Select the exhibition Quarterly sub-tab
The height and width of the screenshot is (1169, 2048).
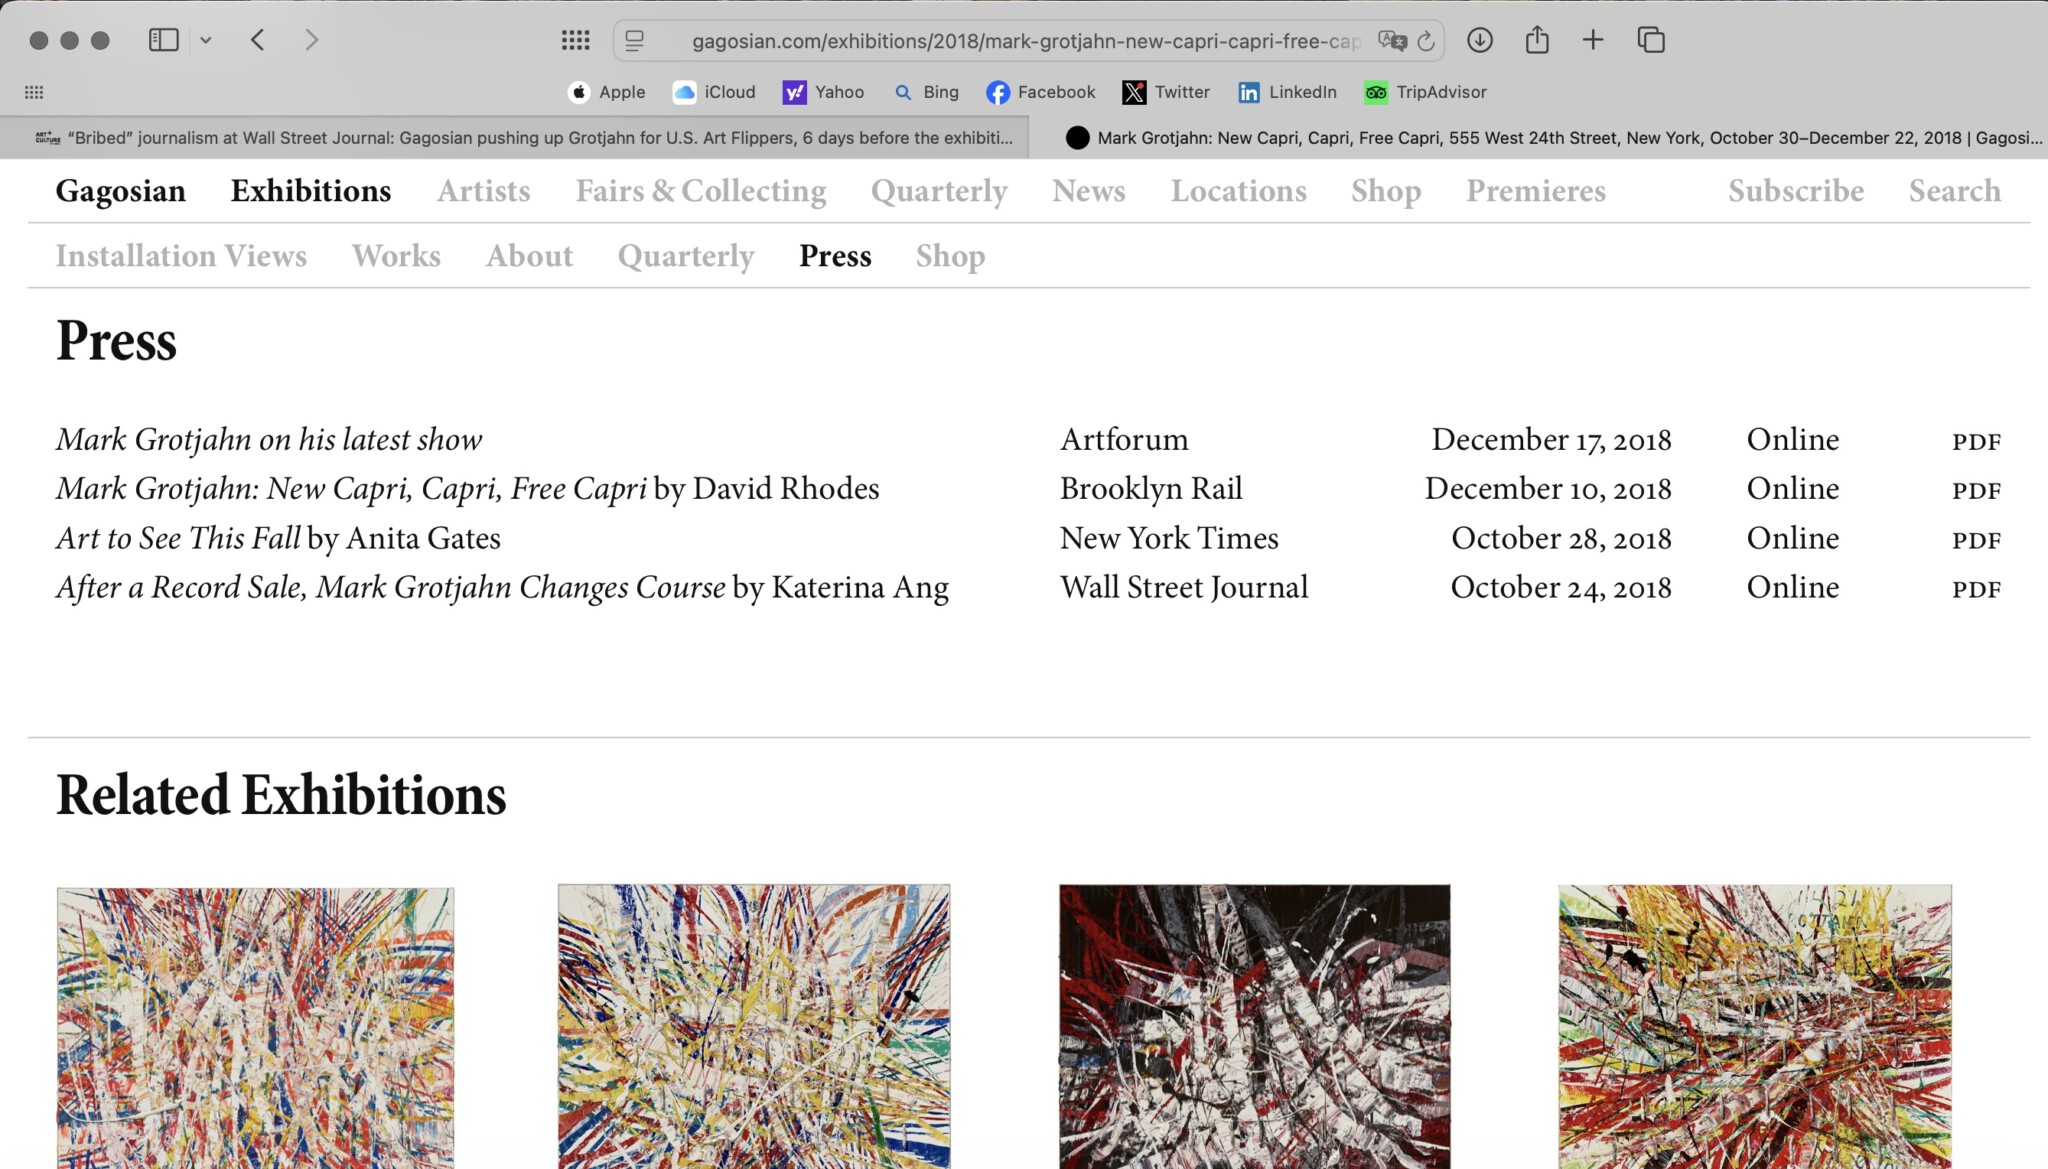[x=685, y=256]
